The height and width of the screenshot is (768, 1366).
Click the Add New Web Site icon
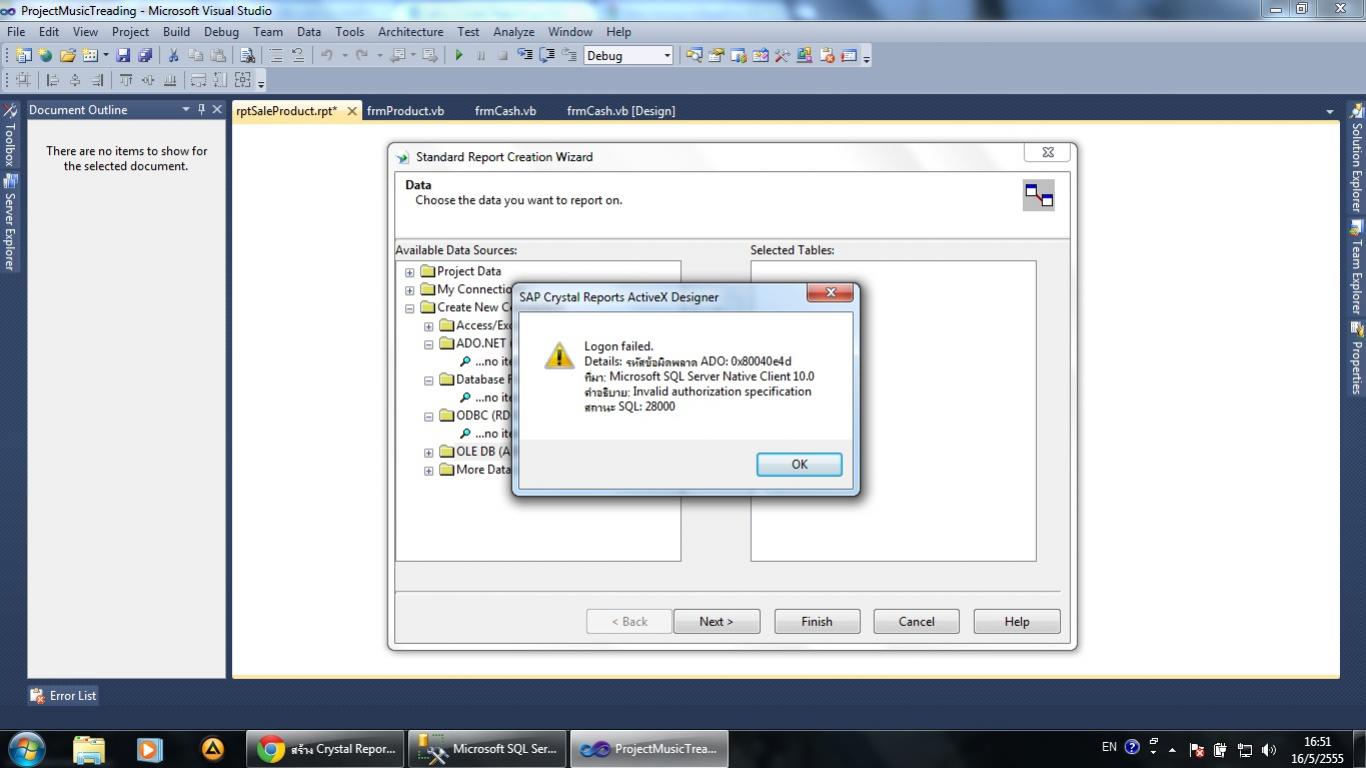tap(45, 56)
